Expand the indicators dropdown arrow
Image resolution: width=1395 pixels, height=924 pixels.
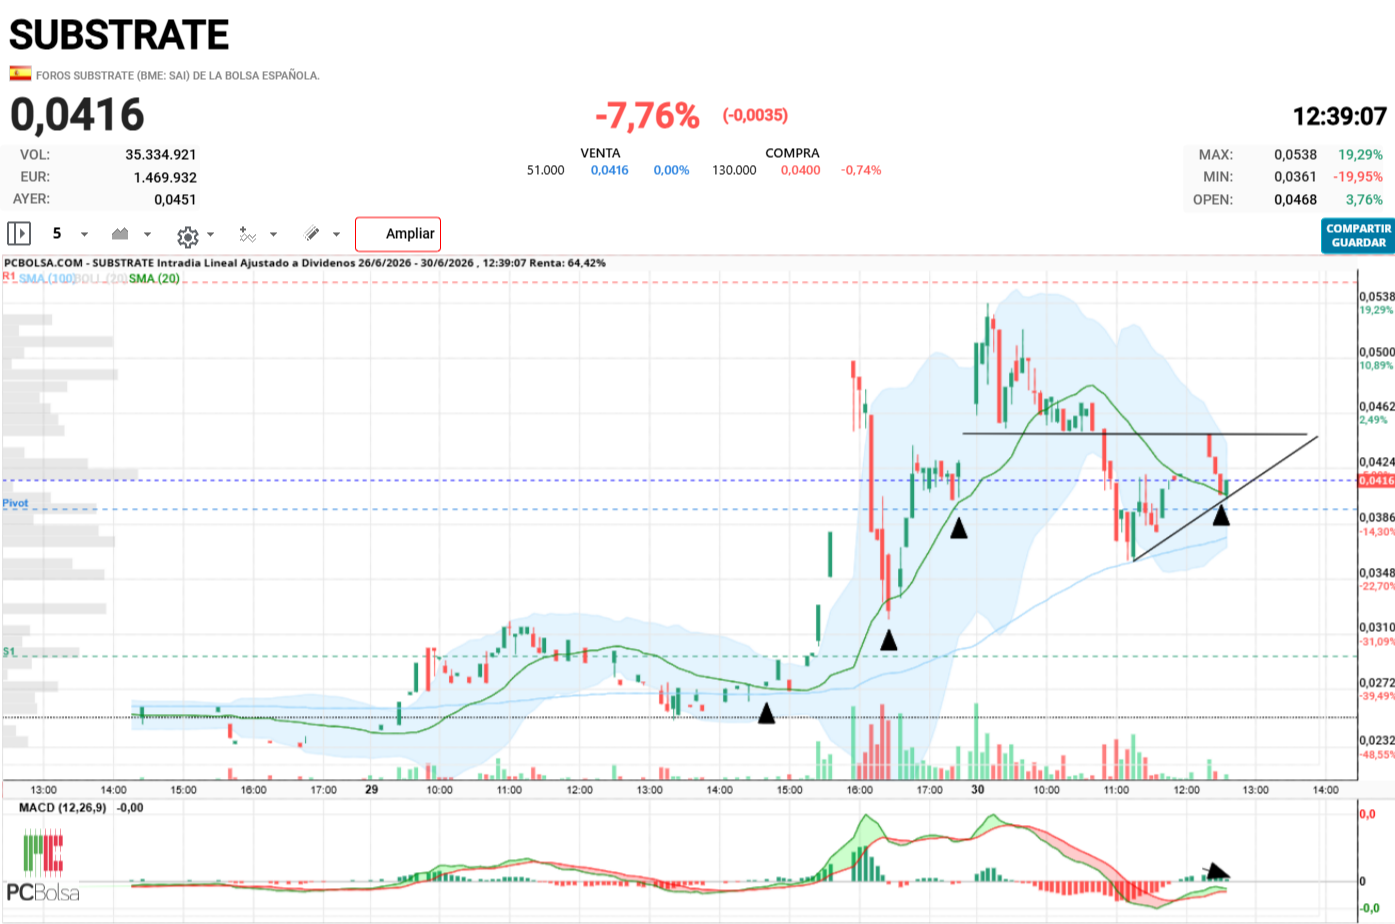pos(273,235)
